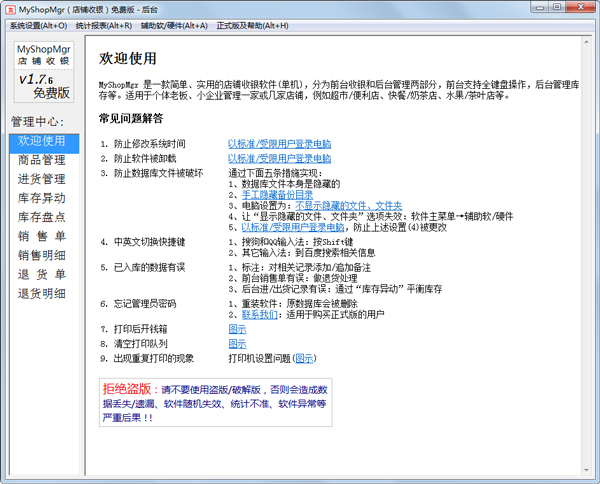The width and height of the screenshot is (600, 484).
Task: Go to 商品管理 in the sidebar
Action: coord(42,160)
